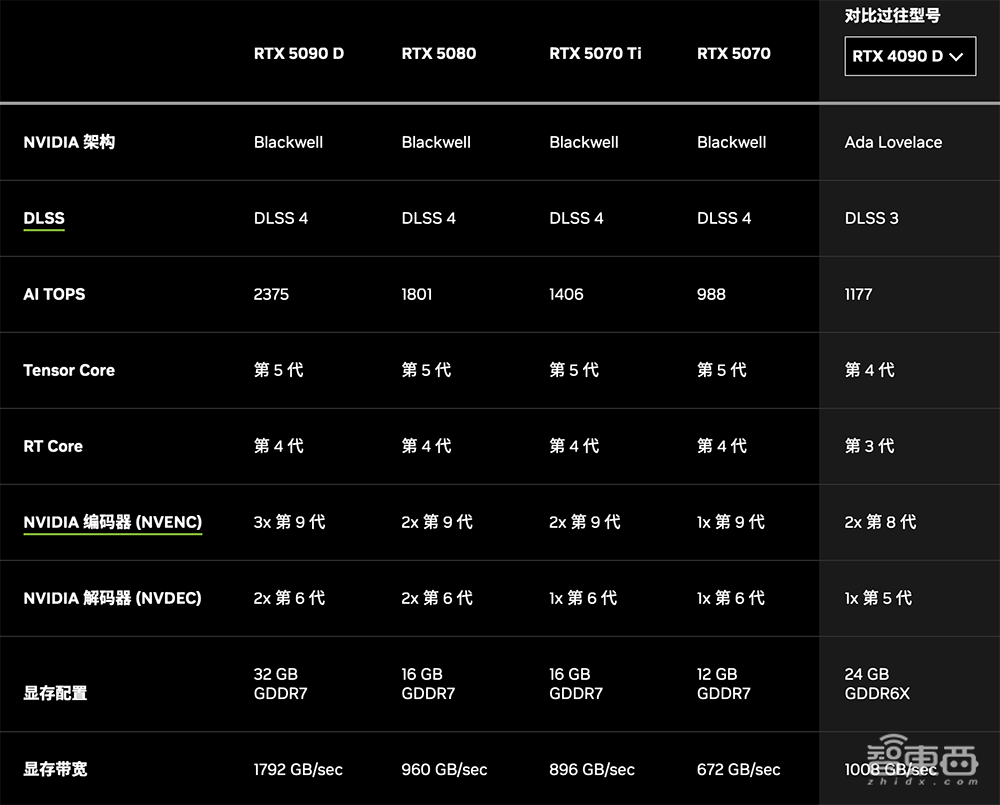Open the RTX 4090 D comparison dropdown
Image resolution: width=1000 pixels, height=805 pixels.
(908, 56)
